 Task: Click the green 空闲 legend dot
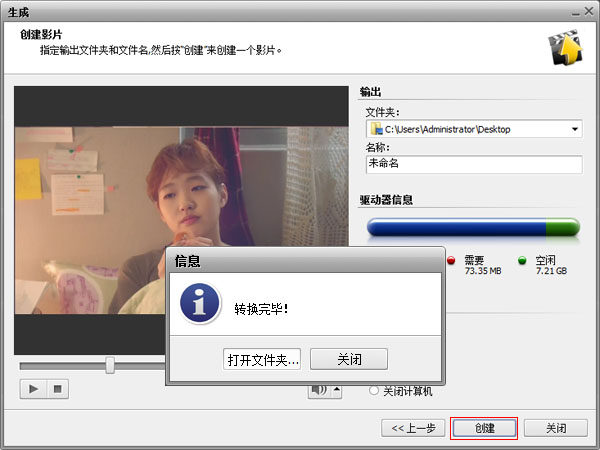(522, 260)
